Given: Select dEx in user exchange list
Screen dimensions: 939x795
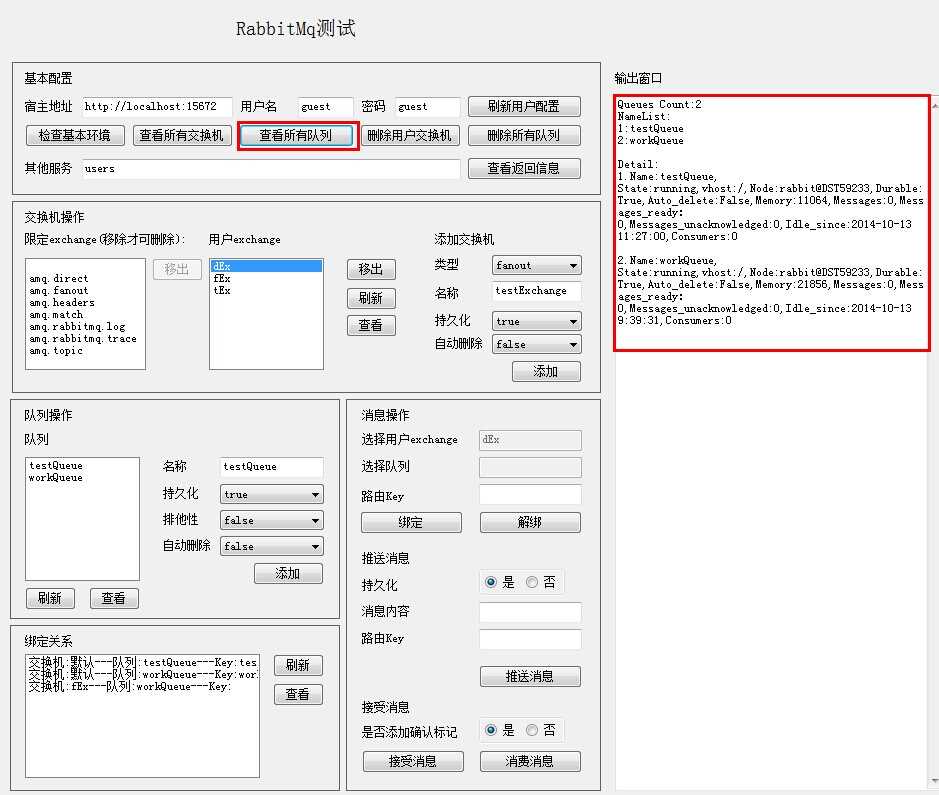Looking at the screenshot, I should (x=266, y=266).
